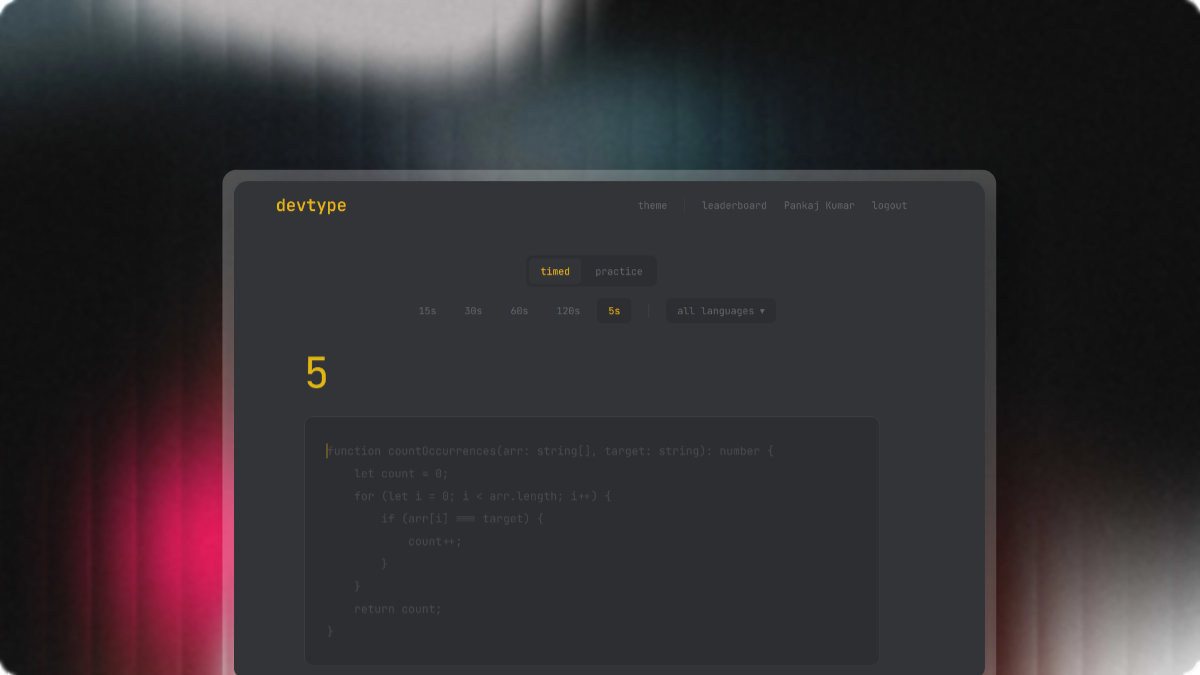
Task: Open Pankaj Kumar profile link
Action: [819, 206]
